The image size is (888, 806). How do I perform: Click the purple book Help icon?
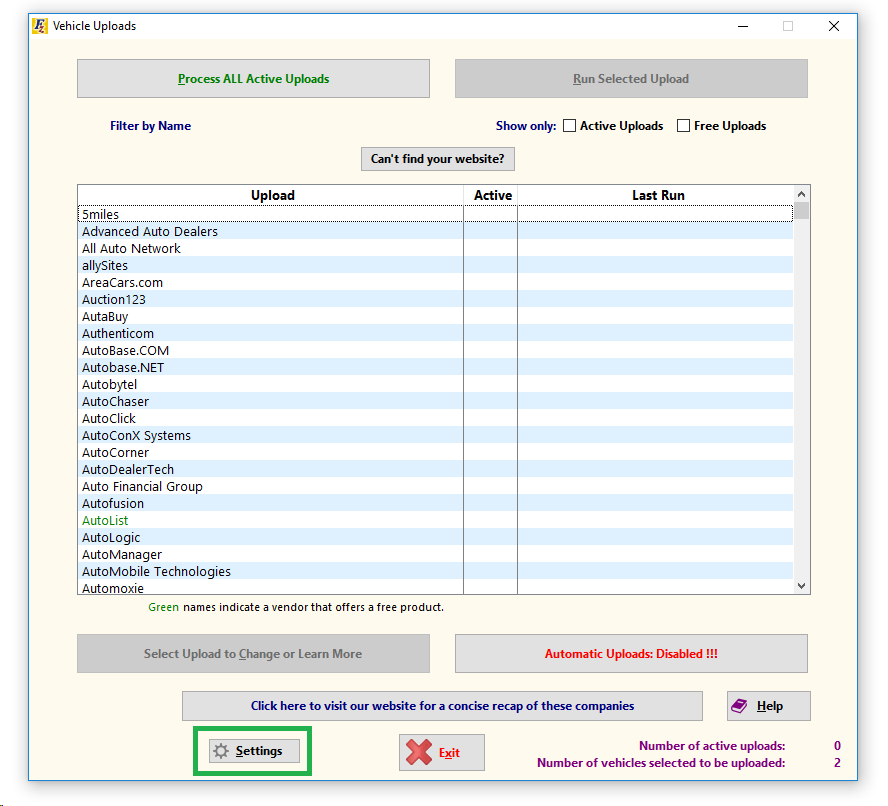coord(739,706)
